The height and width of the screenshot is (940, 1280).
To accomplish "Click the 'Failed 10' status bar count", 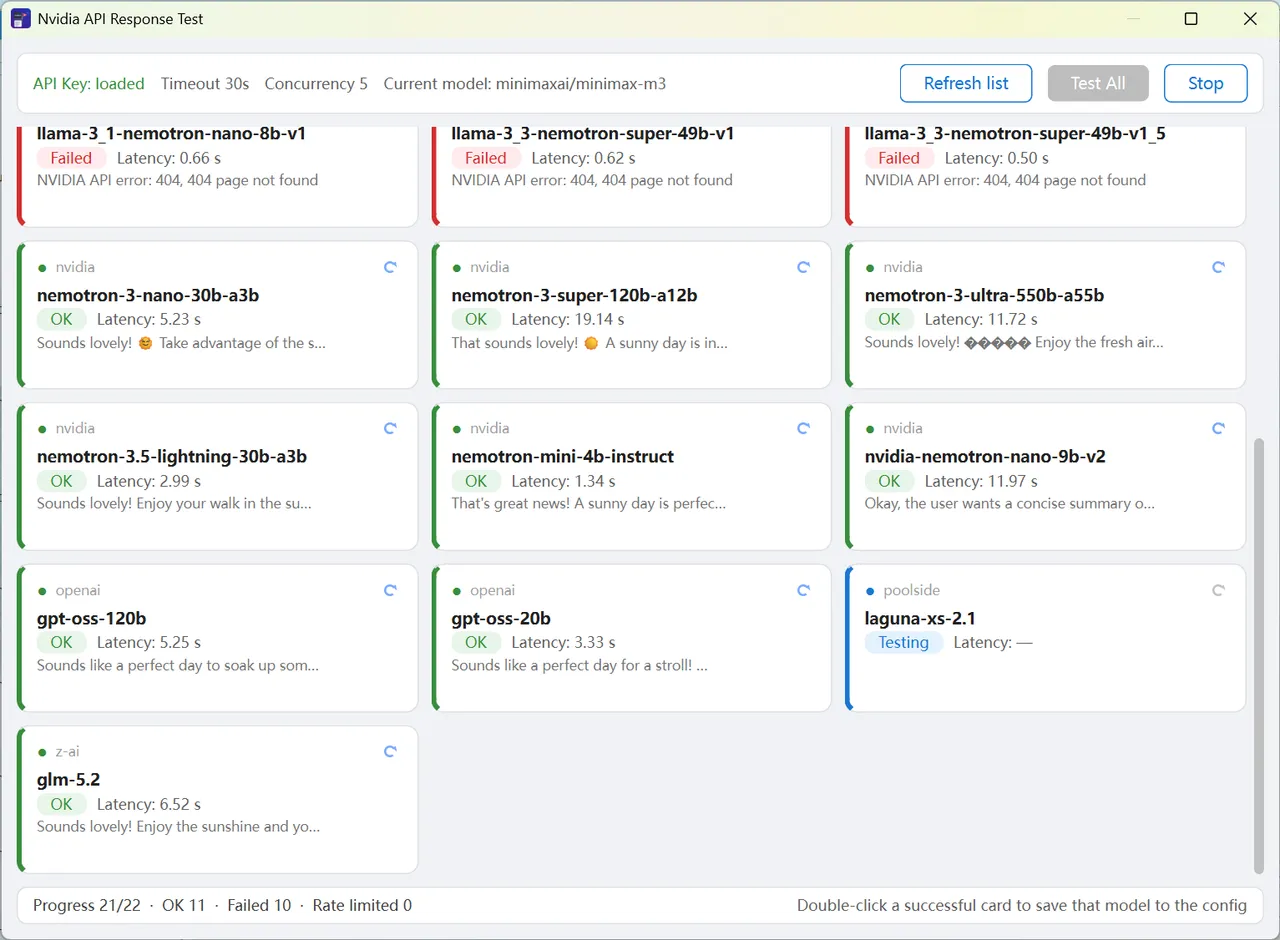I will (x=259, y=905).
